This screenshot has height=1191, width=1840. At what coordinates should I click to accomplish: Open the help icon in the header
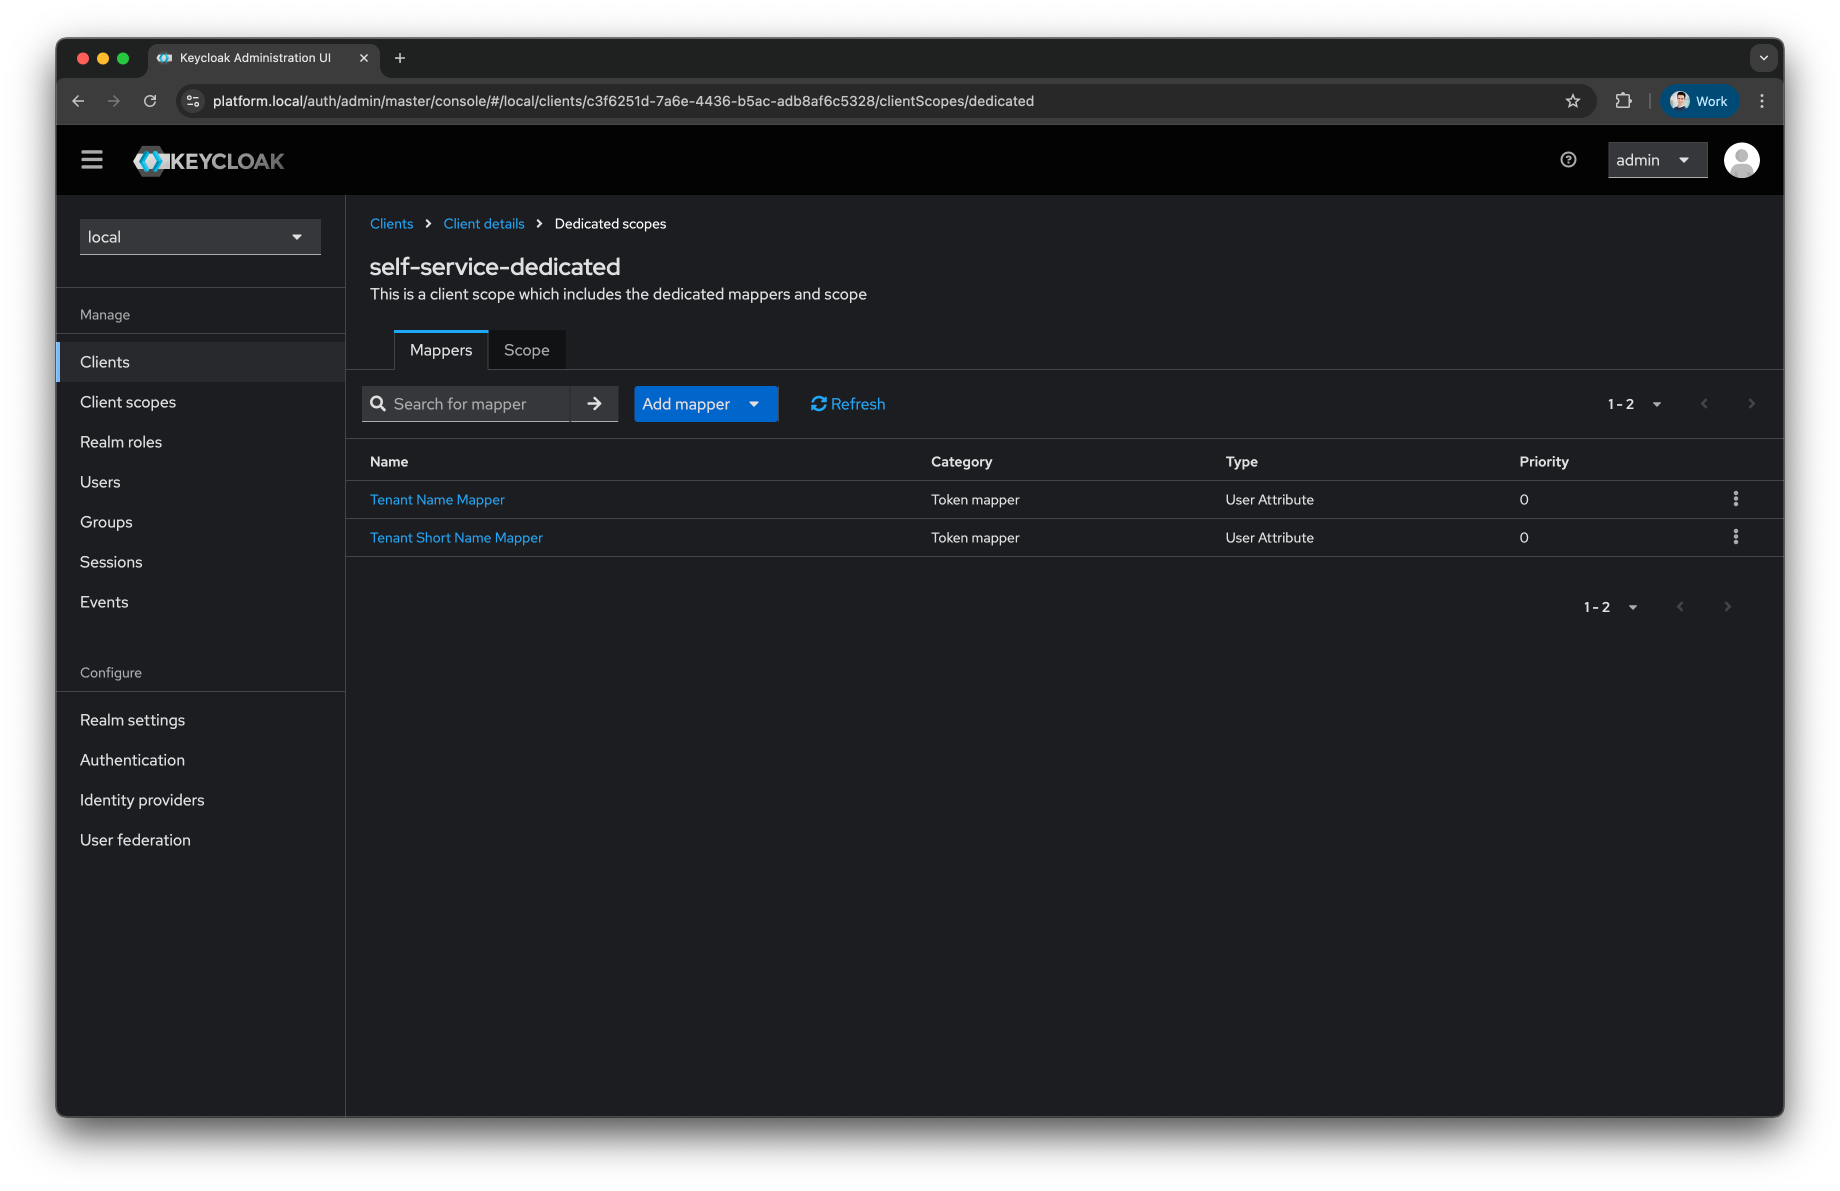[1567, 159]
